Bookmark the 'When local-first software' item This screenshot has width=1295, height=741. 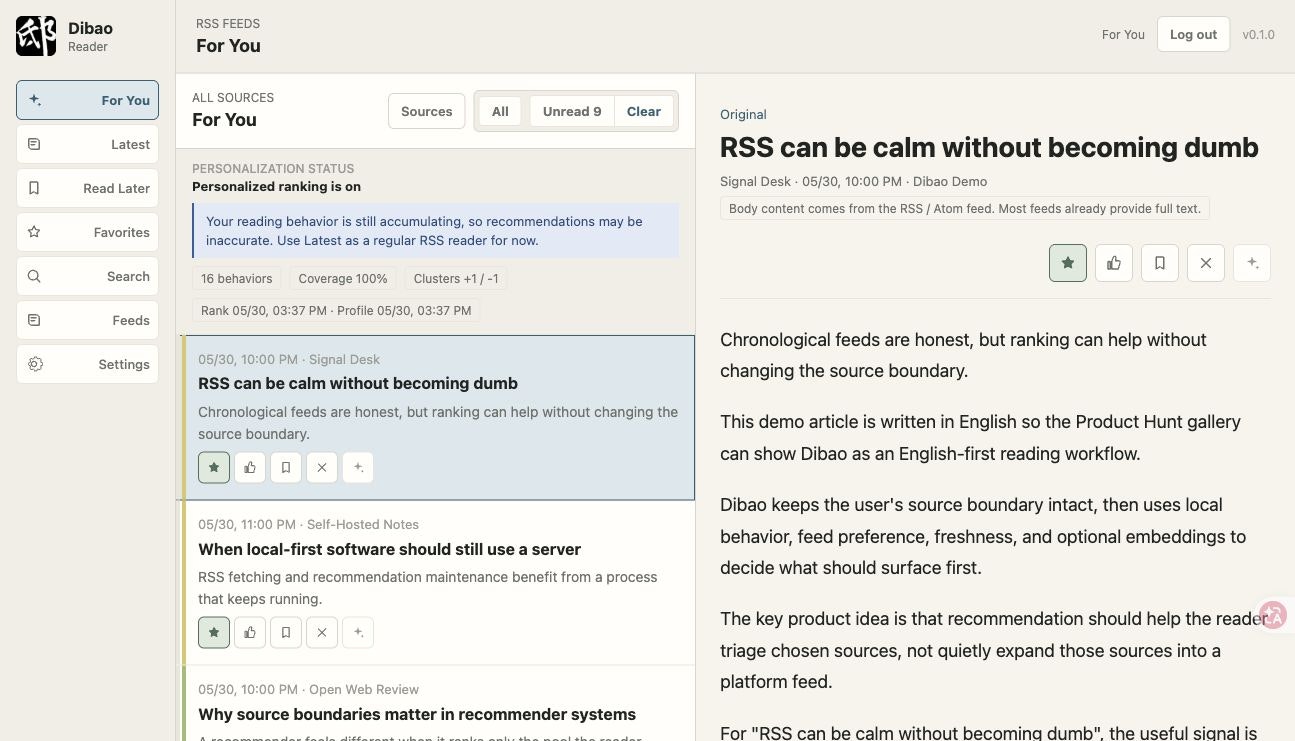pos(286,632)
